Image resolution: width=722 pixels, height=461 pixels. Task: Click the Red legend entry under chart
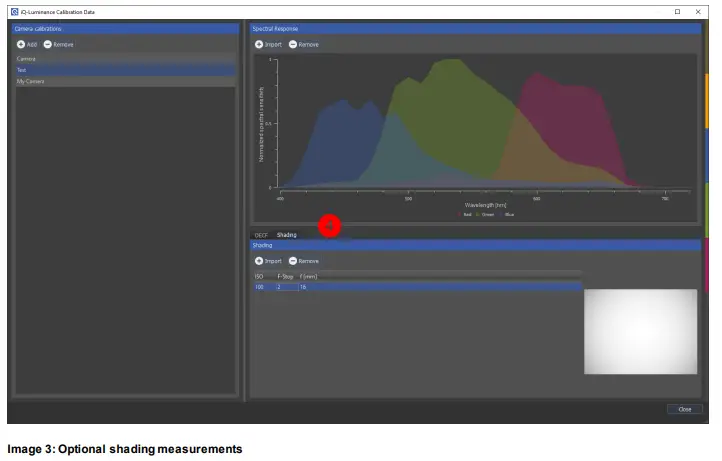[x=465, y=215]
